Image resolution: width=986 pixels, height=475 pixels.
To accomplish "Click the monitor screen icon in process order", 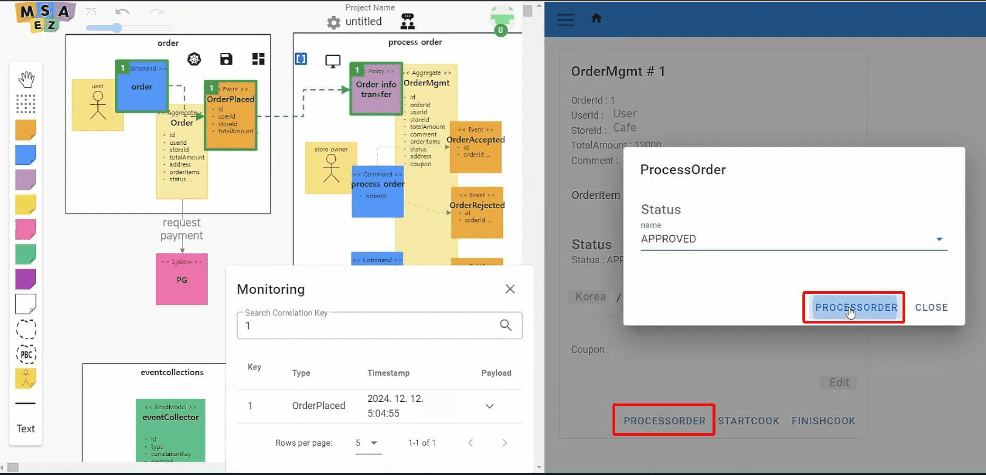I will (333, 60).
